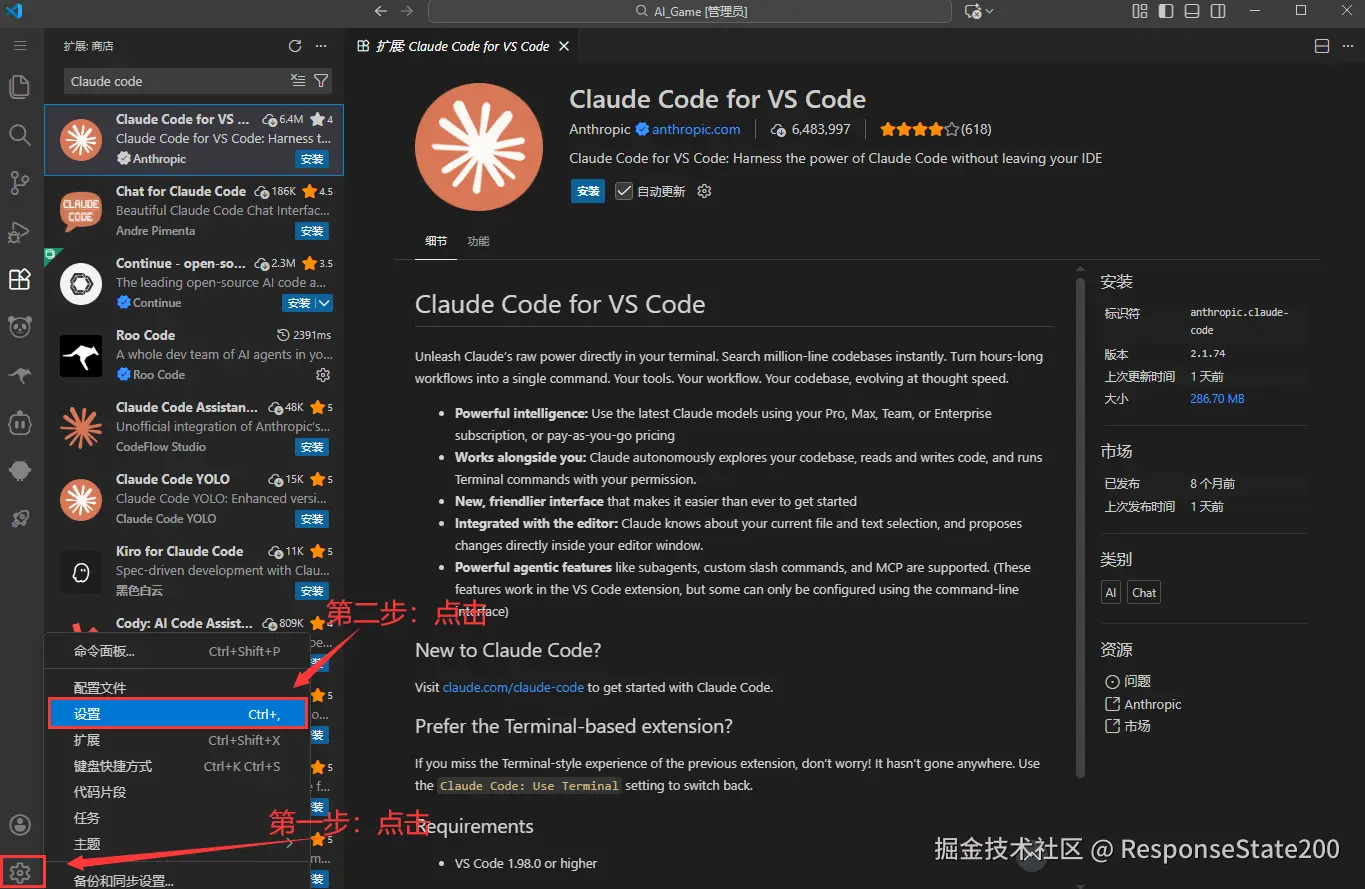Filter extensions using the funnel icon

pos(321,81)
